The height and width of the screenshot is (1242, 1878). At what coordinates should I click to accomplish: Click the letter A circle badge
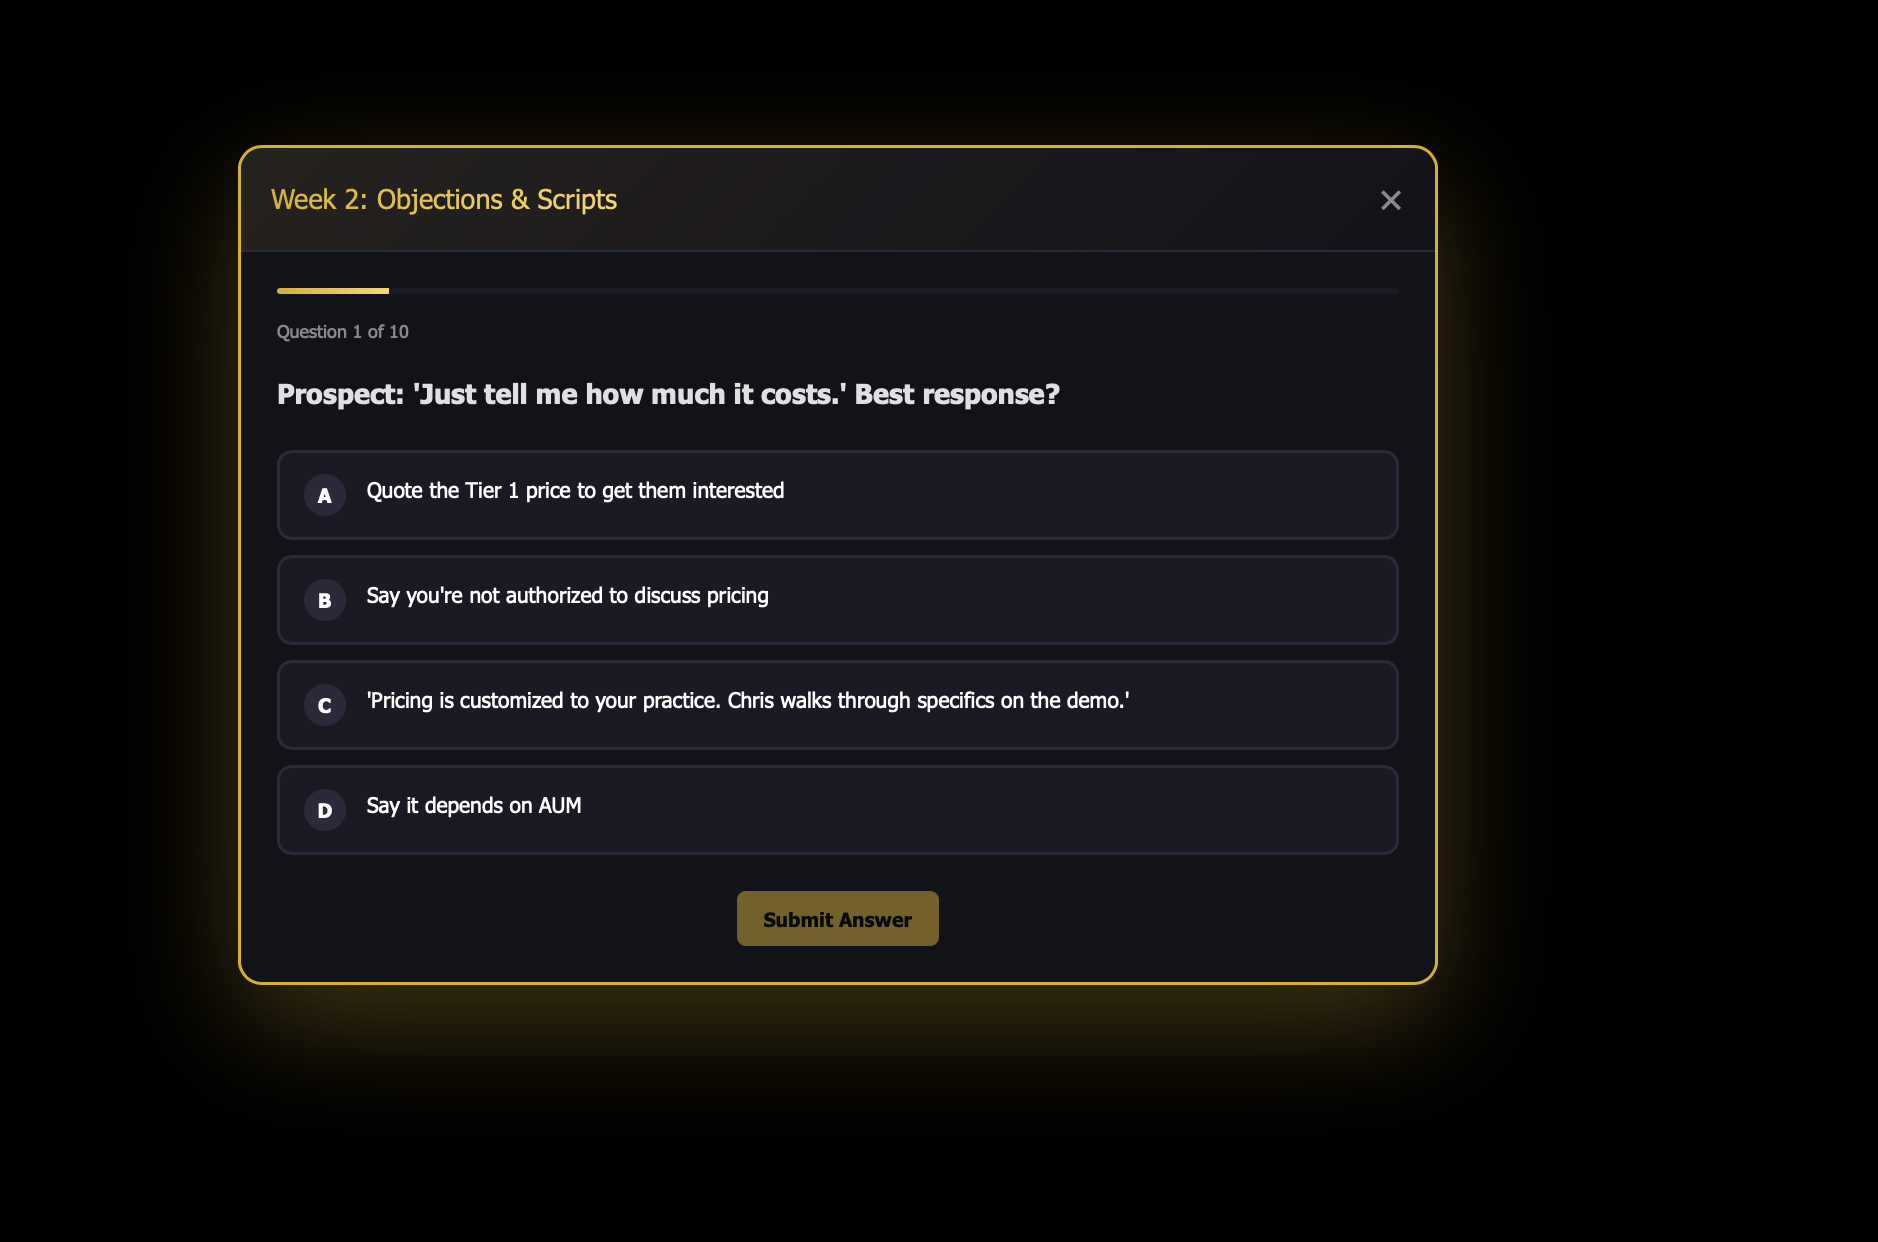pos(324,494)
